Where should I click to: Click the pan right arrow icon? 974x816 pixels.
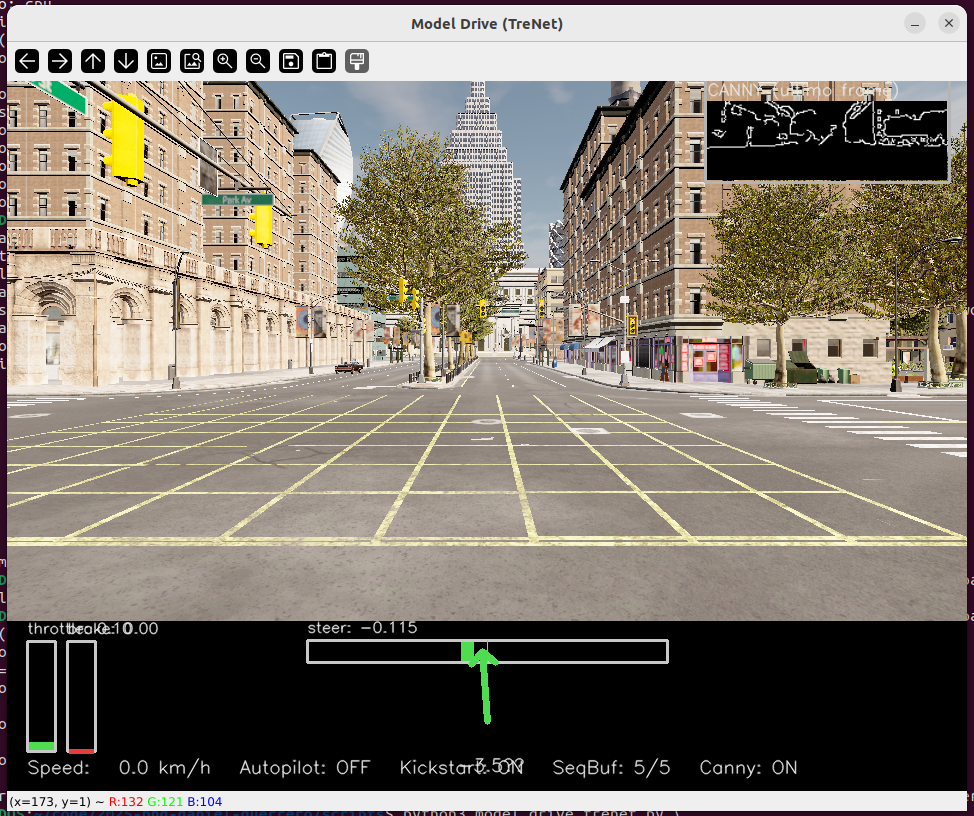60,61
